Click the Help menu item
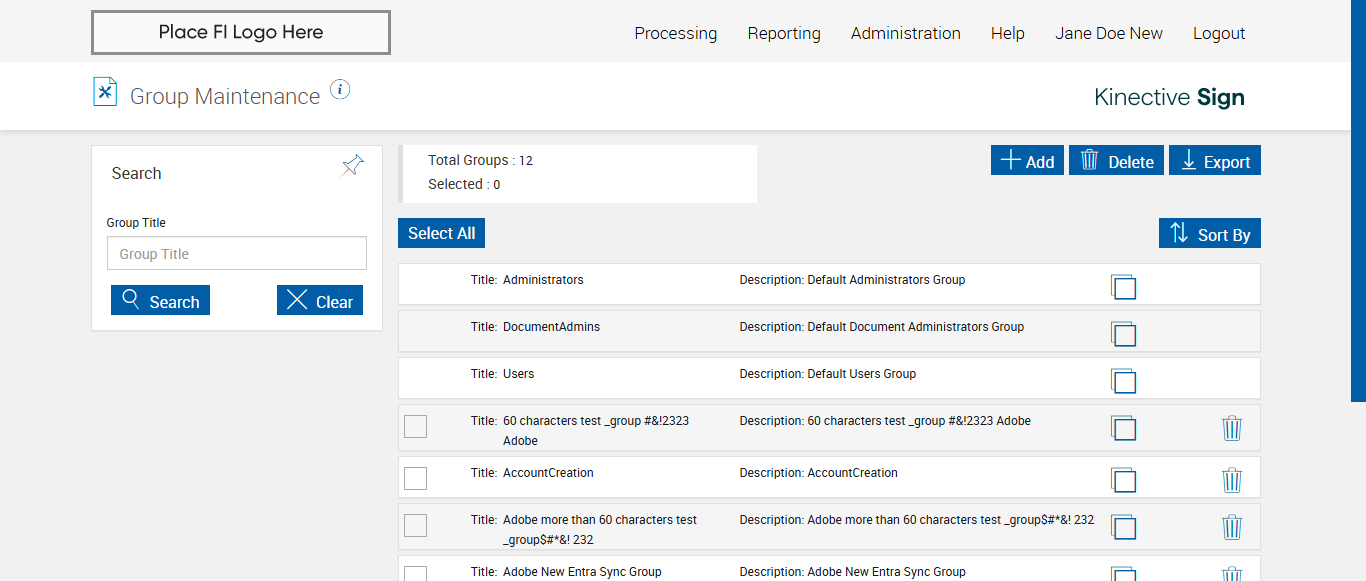This screenshot has width=1366, height=581. 1007,33
